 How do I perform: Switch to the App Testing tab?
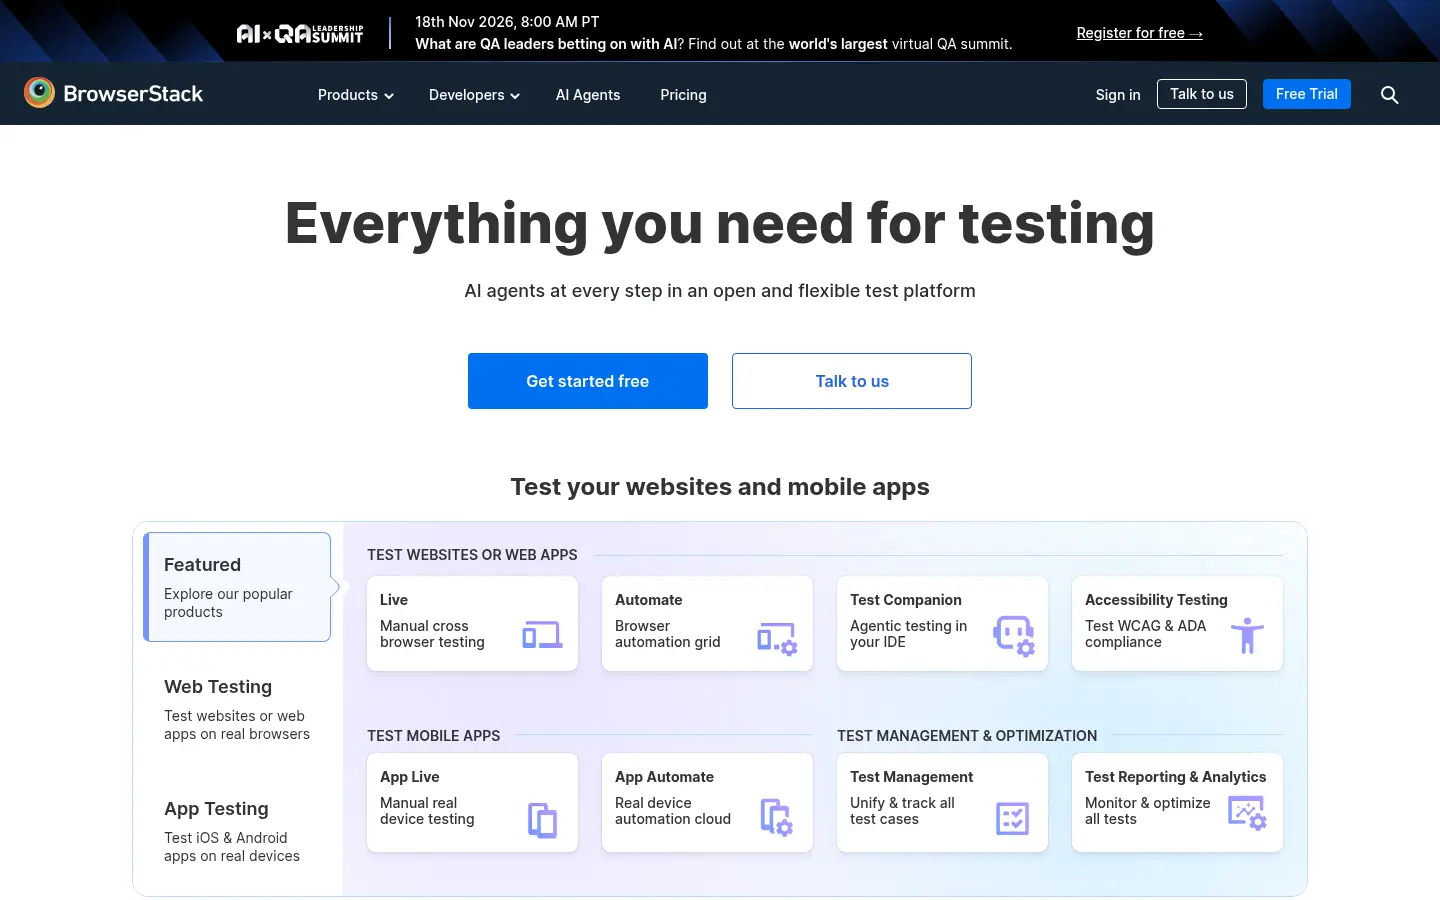tap(237, 831)
